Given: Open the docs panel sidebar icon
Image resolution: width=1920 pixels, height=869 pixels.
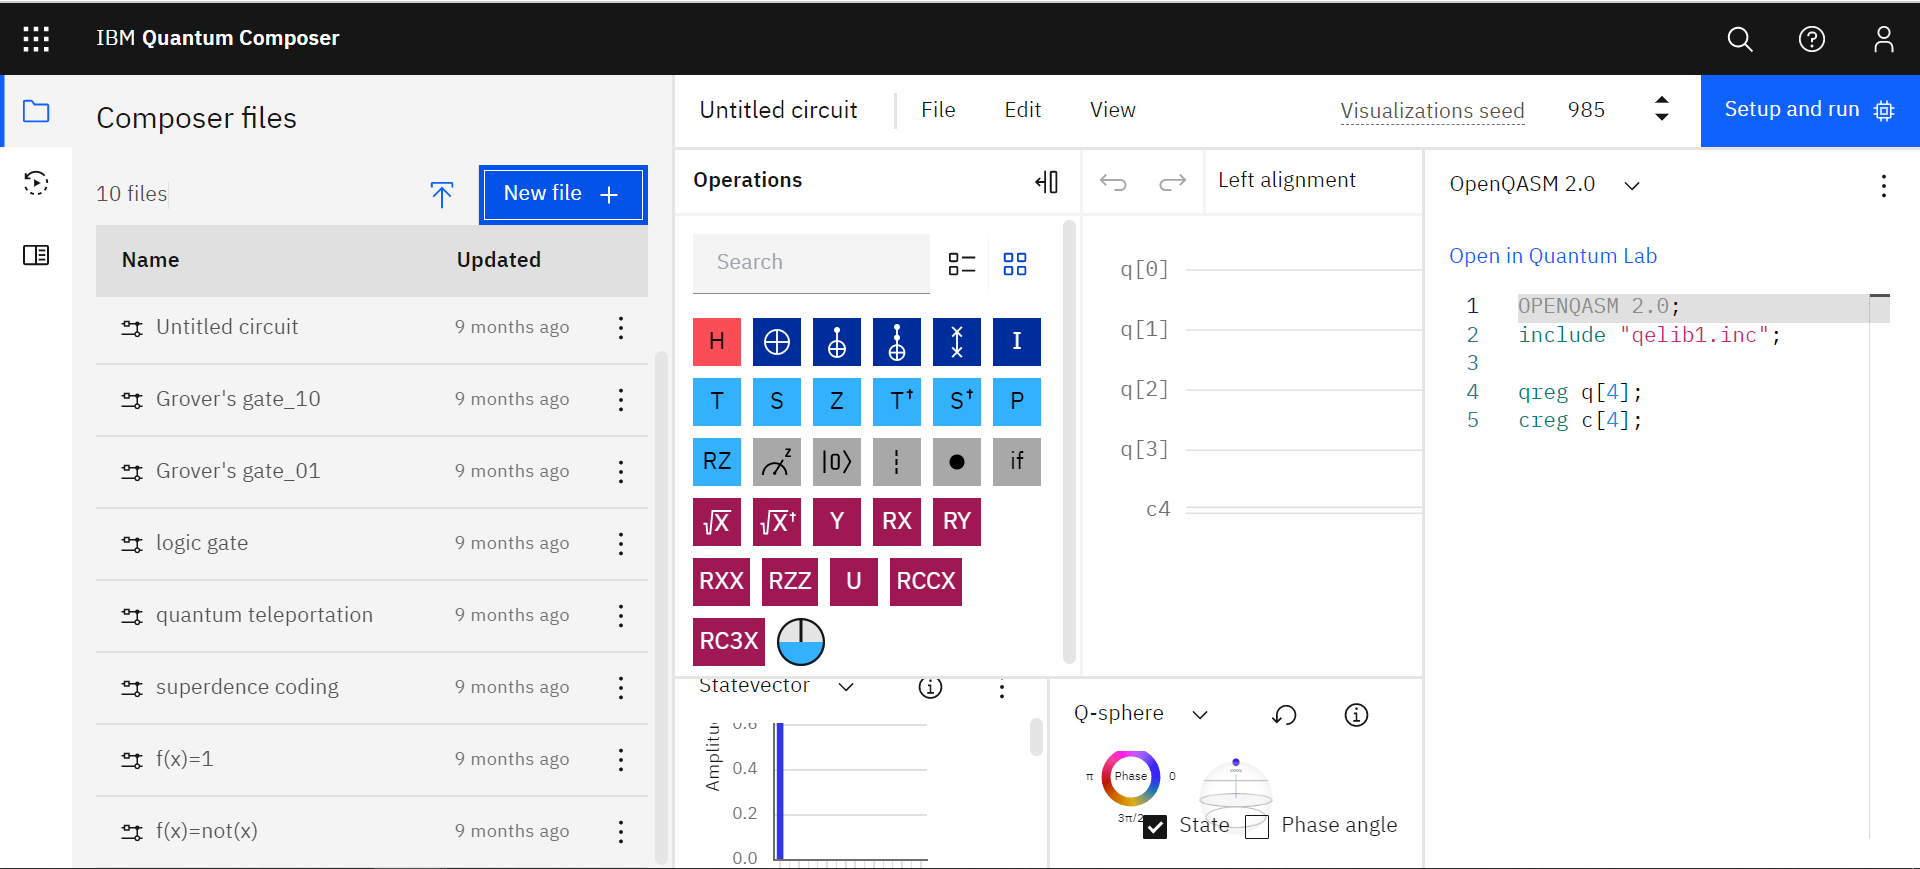Looking at the screenshot, I should click(x=36, y=255).
